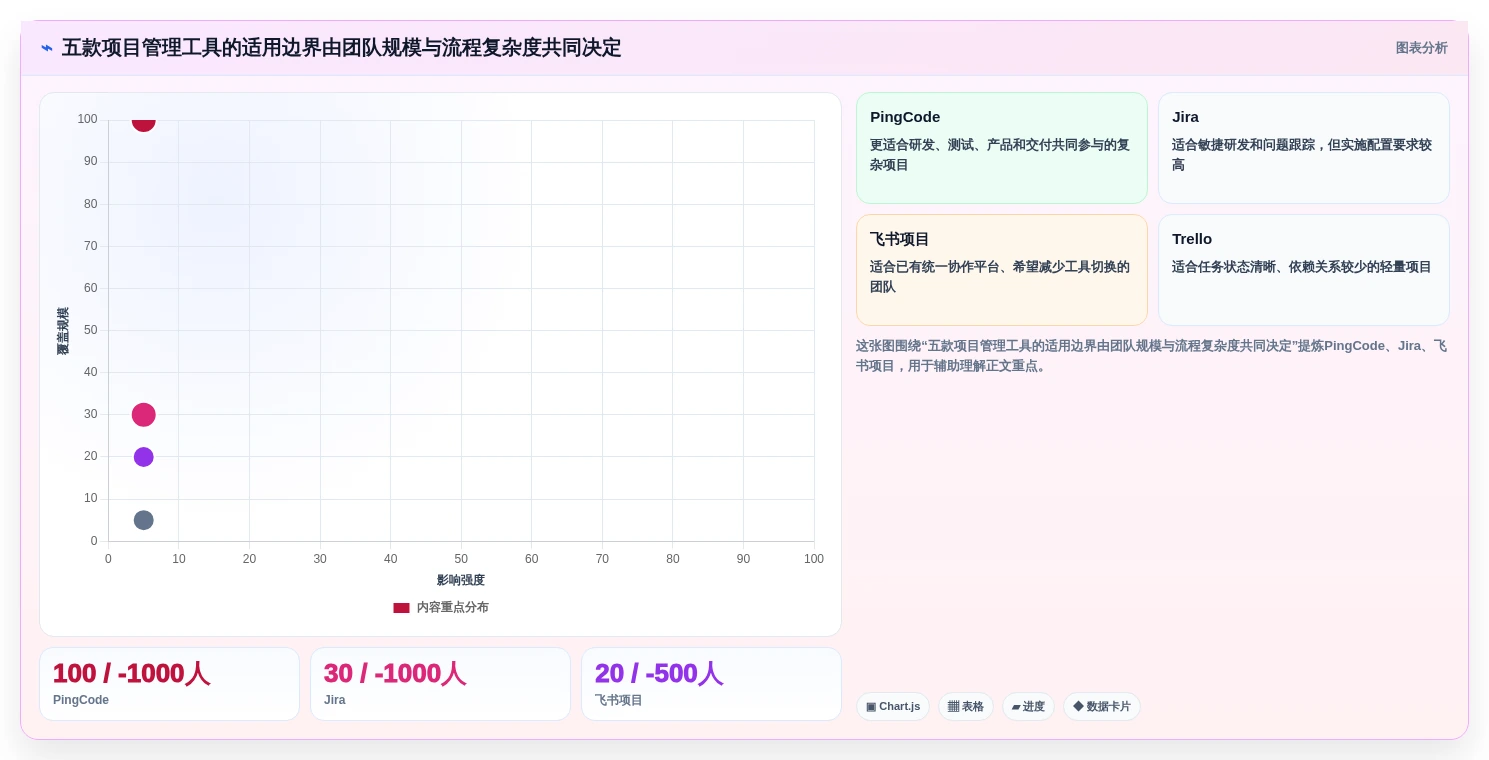Viewport: 1489px width, 760px height.
Task: Select the Chart.js tag
Action: (x=893, y=707)
